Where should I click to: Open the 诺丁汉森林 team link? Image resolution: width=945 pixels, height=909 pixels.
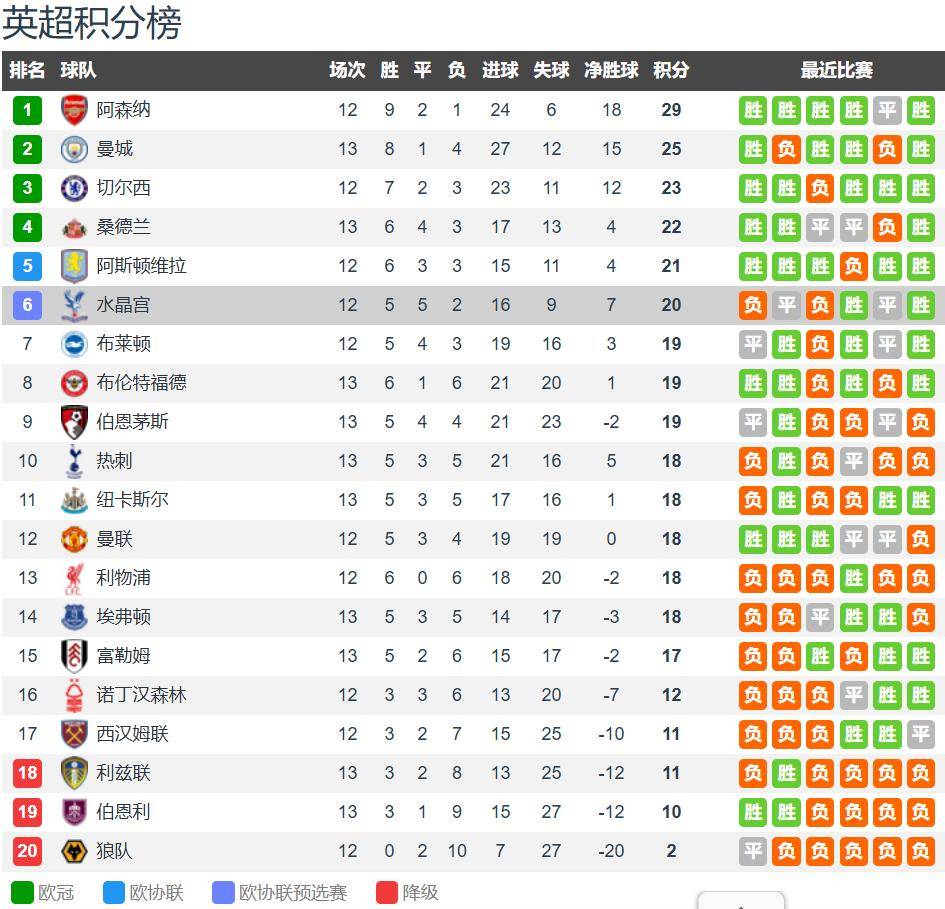tap(141, 695)
